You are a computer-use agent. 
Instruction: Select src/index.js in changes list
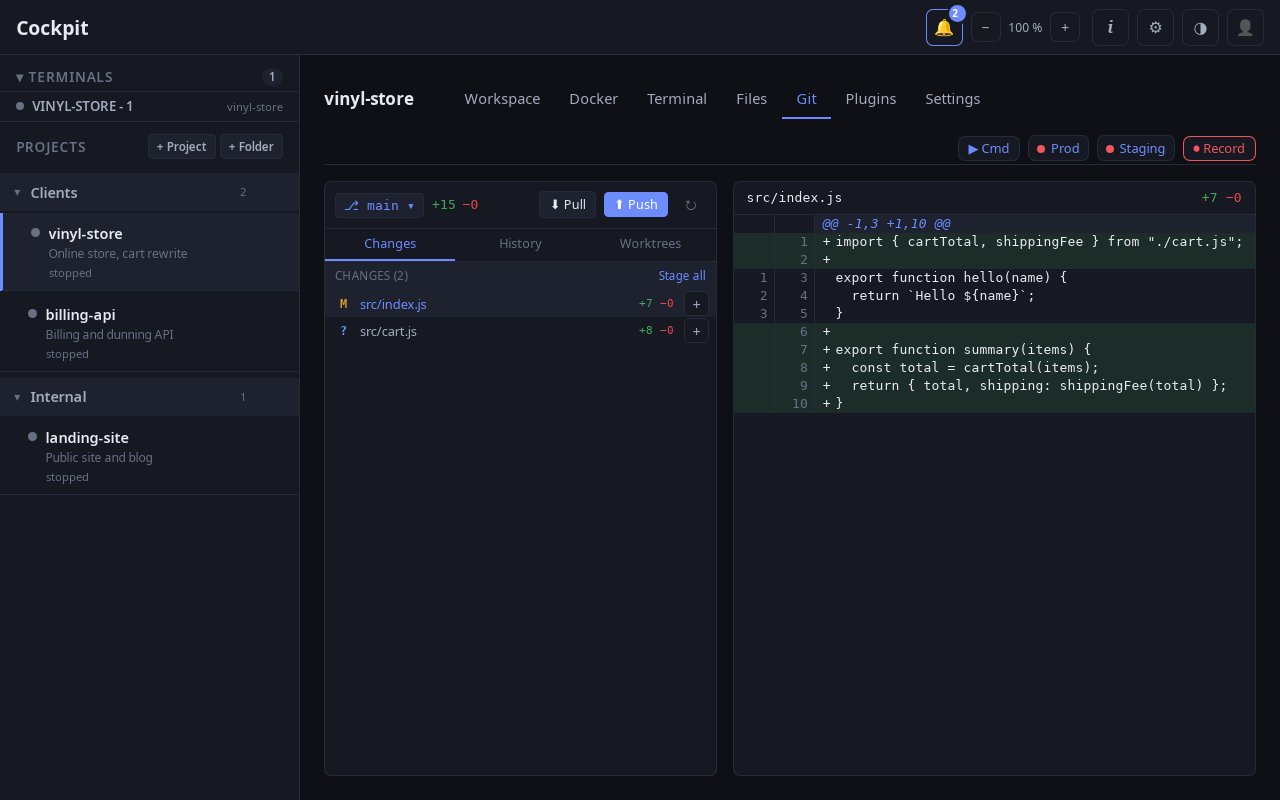pyautogui.click(x=520, y=304)
